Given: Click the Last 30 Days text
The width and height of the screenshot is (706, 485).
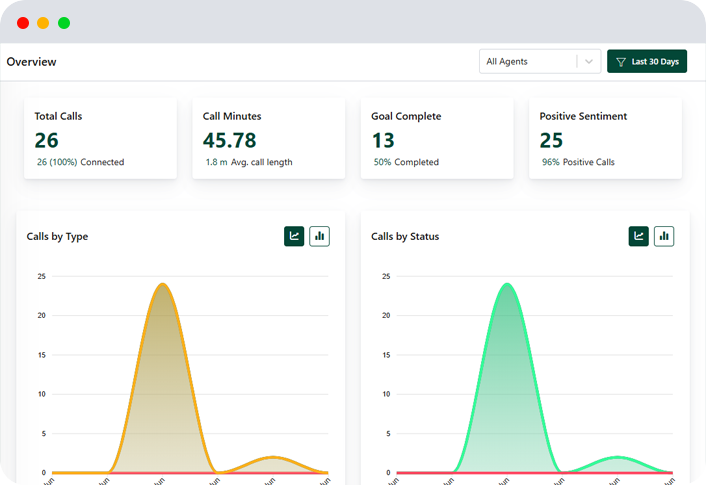Looking at the screenshot, I should coord(655,62).
